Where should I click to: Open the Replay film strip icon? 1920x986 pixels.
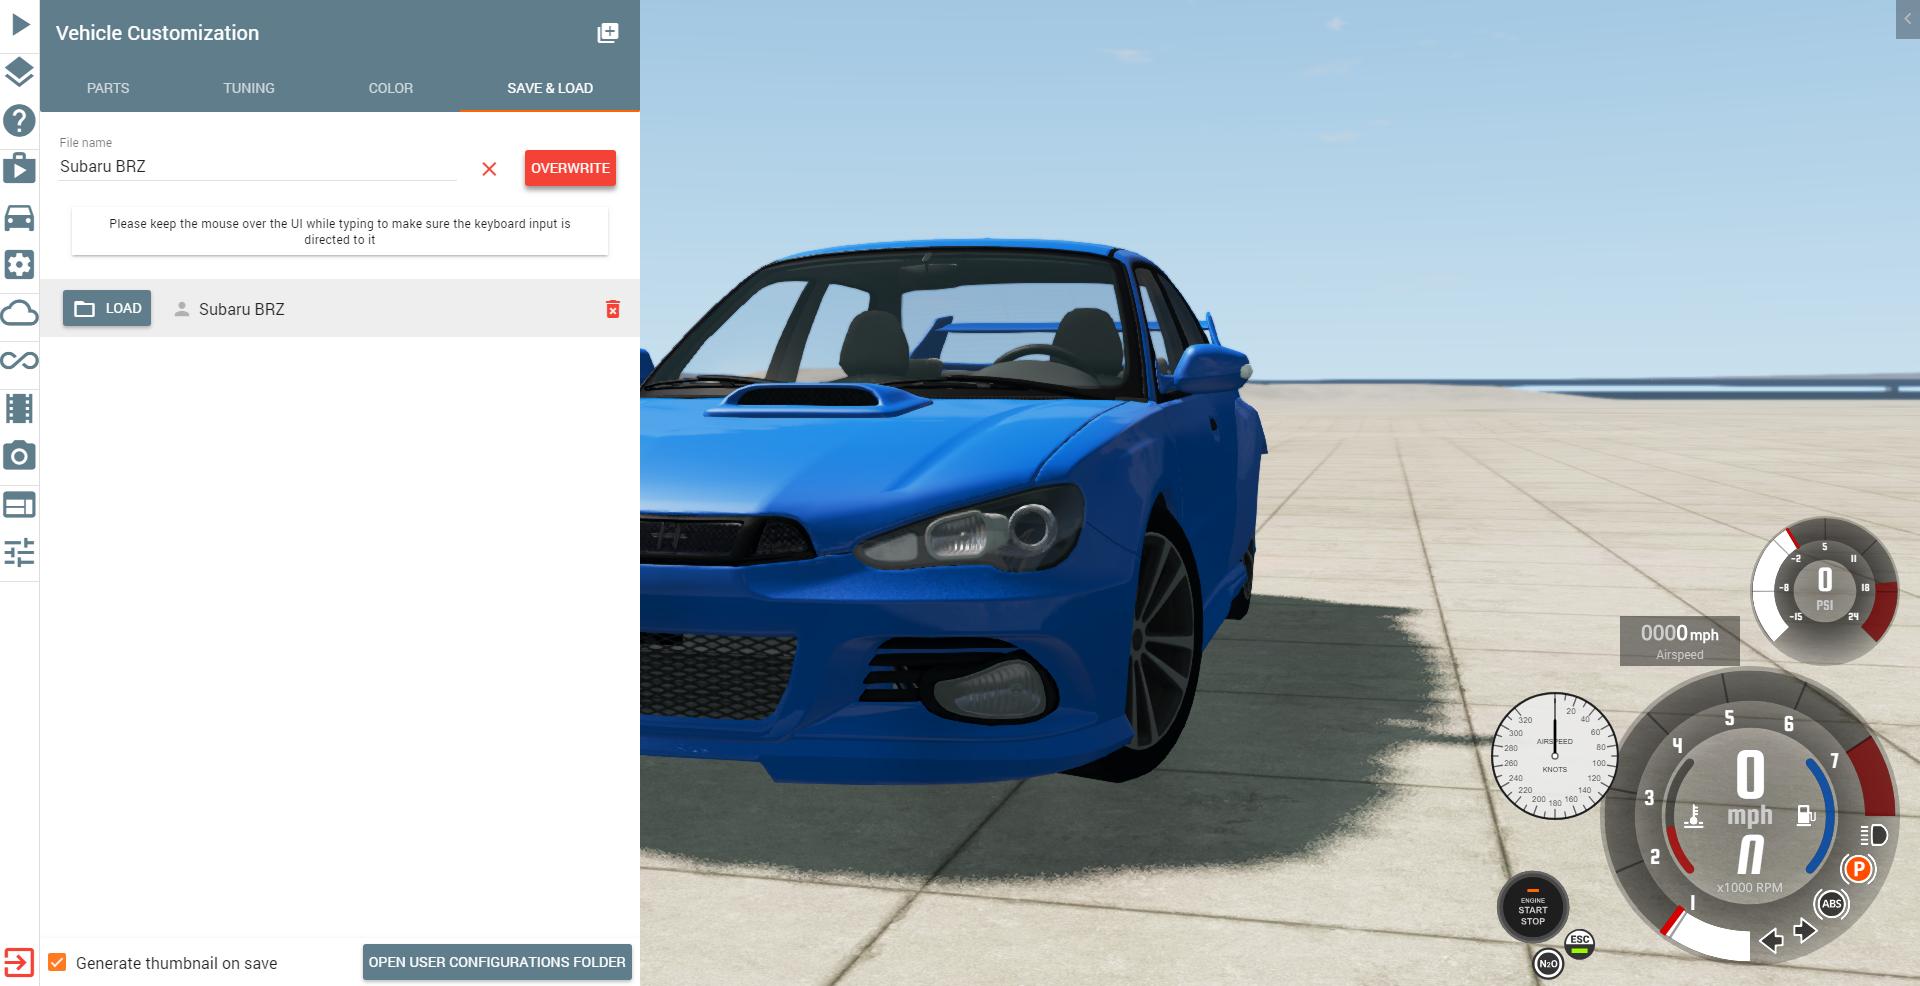click(x=18, y=408)
